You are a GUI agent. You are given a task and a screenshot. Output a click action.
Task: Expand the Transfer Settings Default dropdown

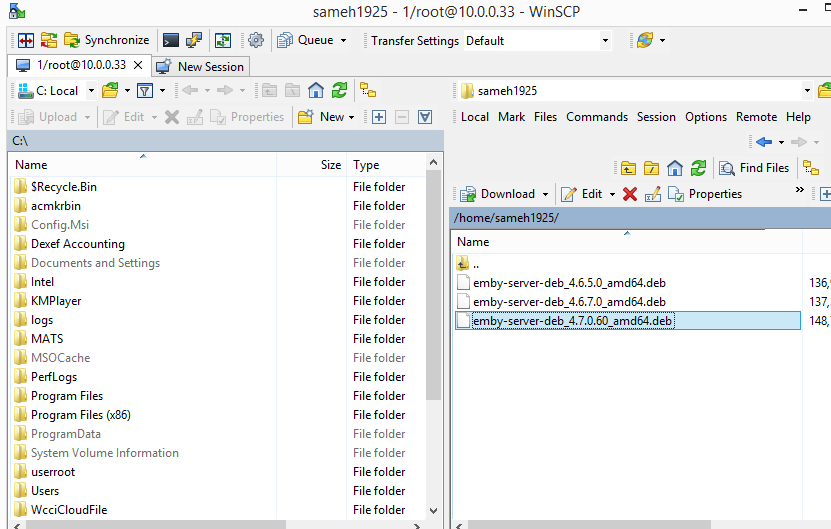605,41
